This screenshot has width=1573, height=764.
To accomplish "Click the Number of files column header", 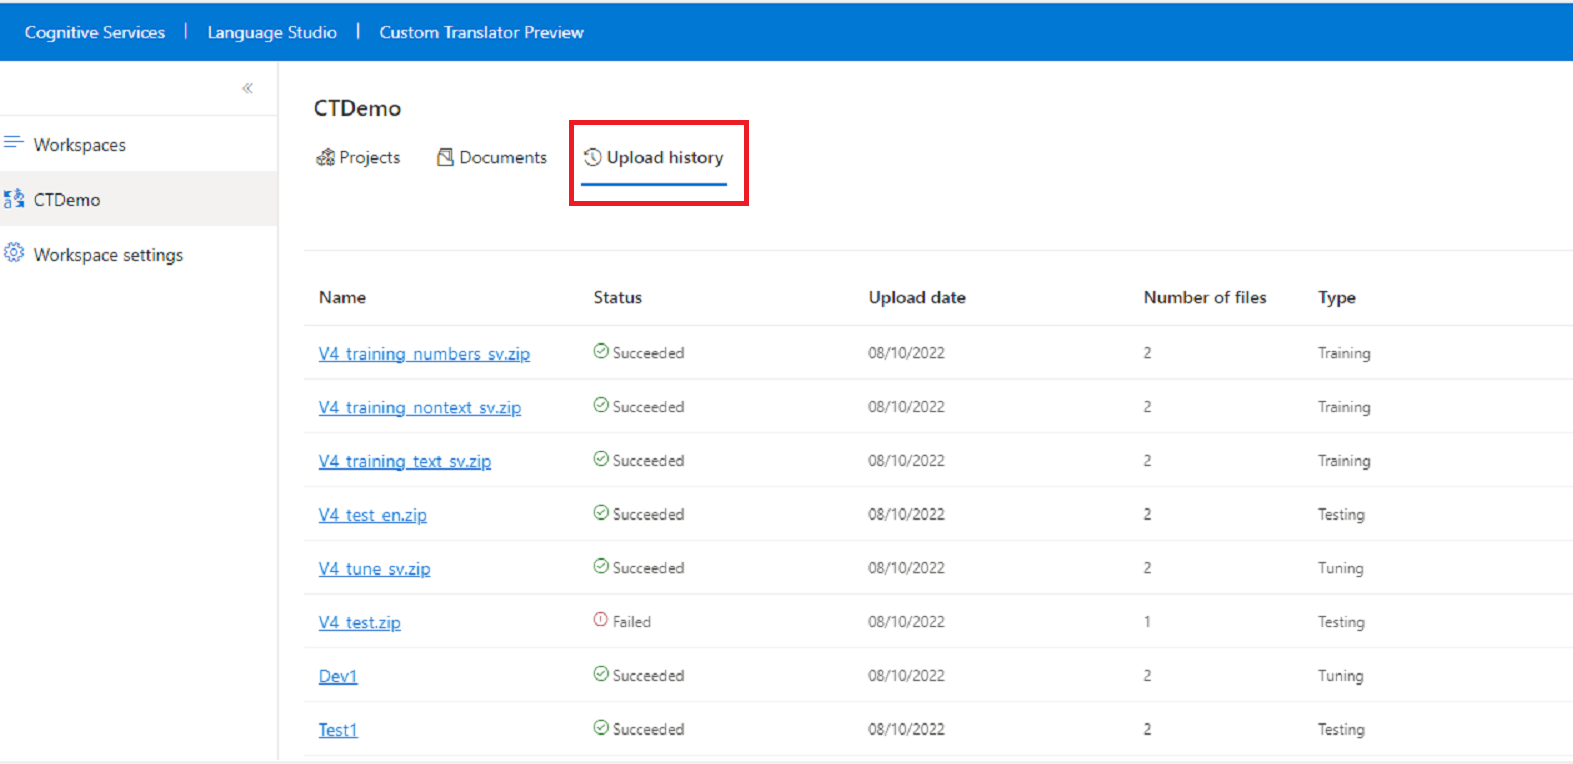I will 1205,297.
